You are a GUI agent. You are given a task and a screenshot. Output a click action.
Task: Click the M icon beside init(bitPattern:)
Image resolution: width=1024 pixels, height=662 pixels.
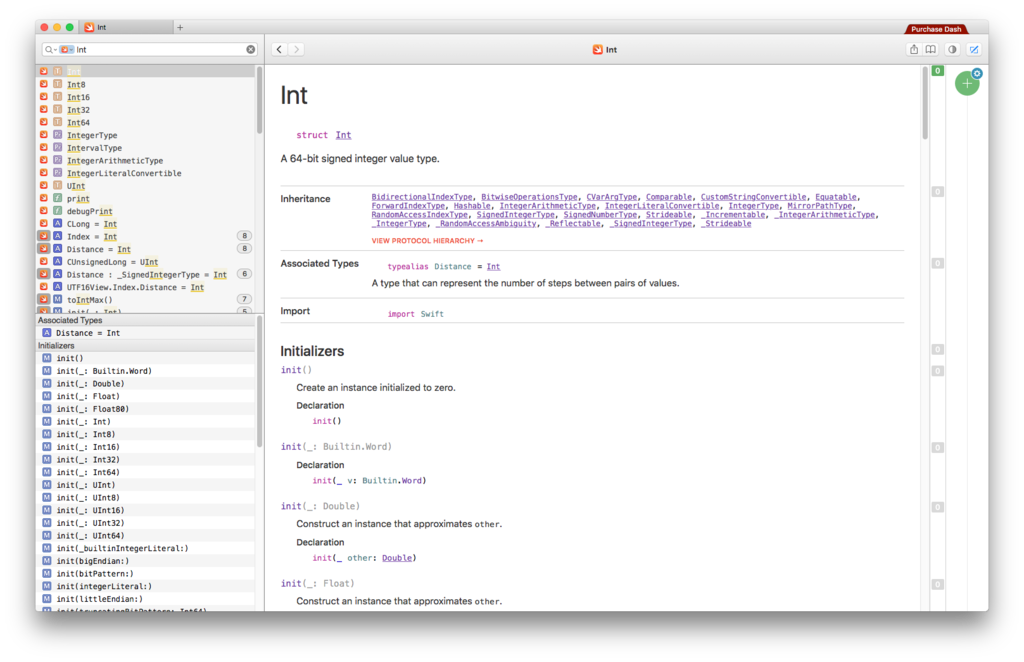pos(47,574)
